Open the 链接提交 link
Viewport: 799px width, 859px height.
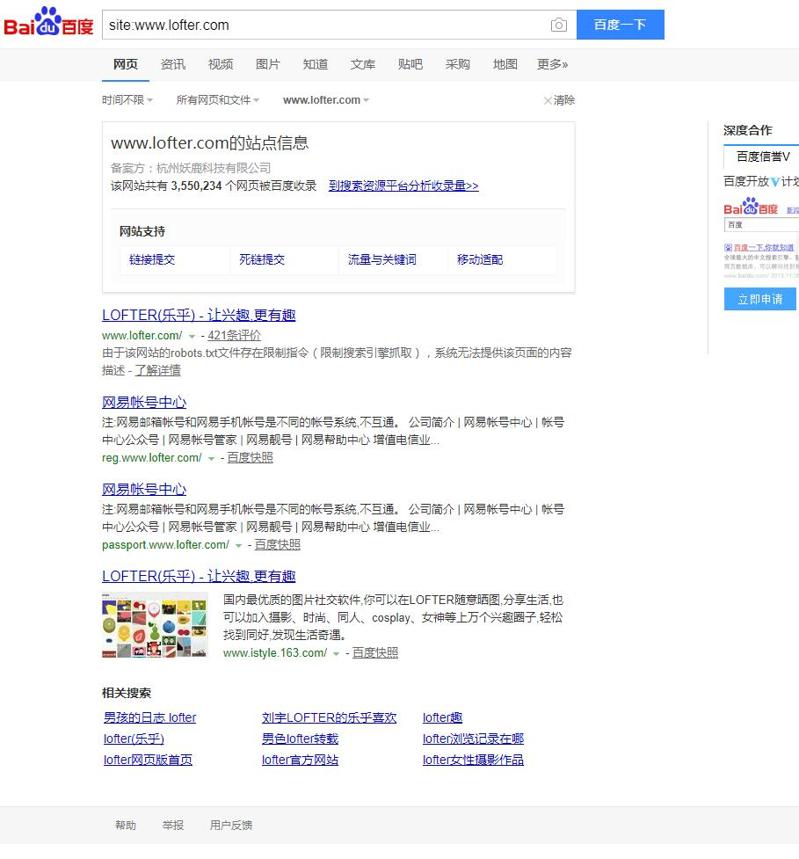click(x=152, y=260)
